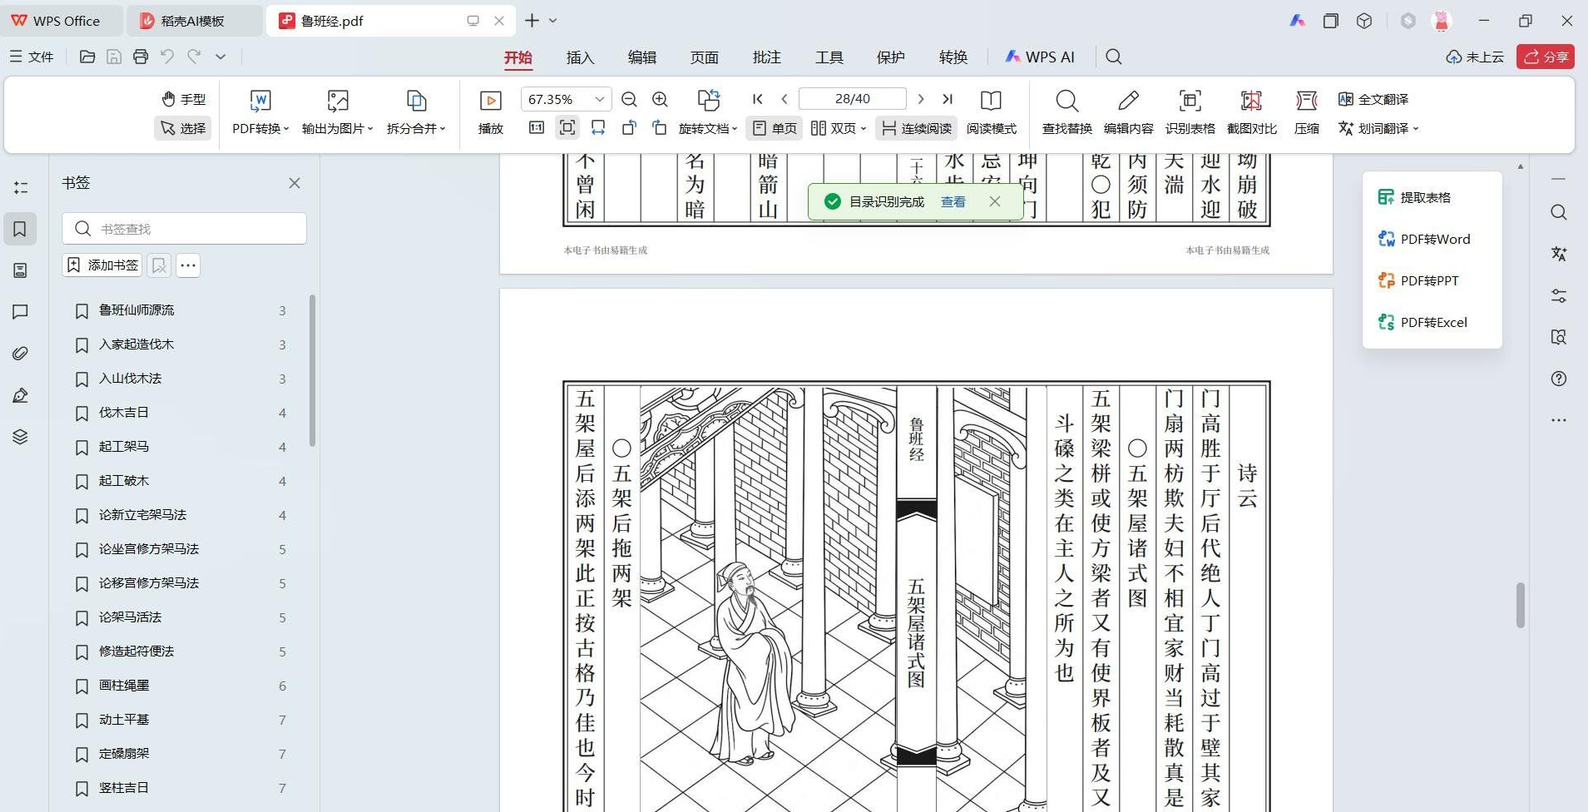The height and width of the screenshot is (812, 1591).
Task: Dismiss the 目录识别完成 notification
Action: pos(994,201)
